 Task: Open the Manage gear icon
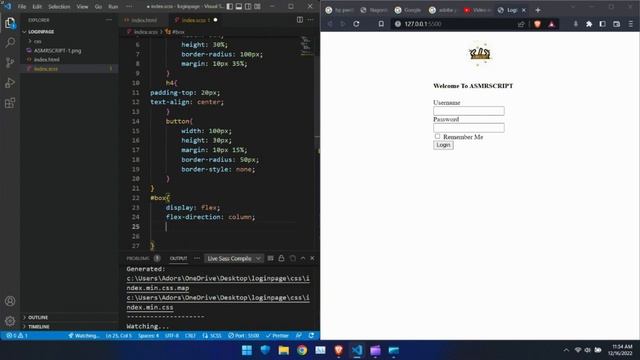tap(10, 321)
